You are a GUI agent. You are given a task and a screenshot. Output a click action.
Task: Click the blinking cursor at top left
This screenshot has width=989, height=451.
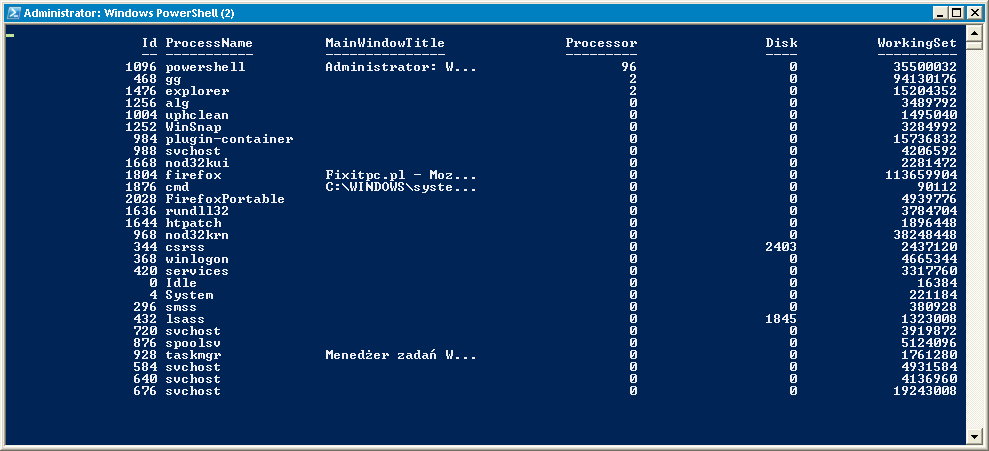pos(9,33)
